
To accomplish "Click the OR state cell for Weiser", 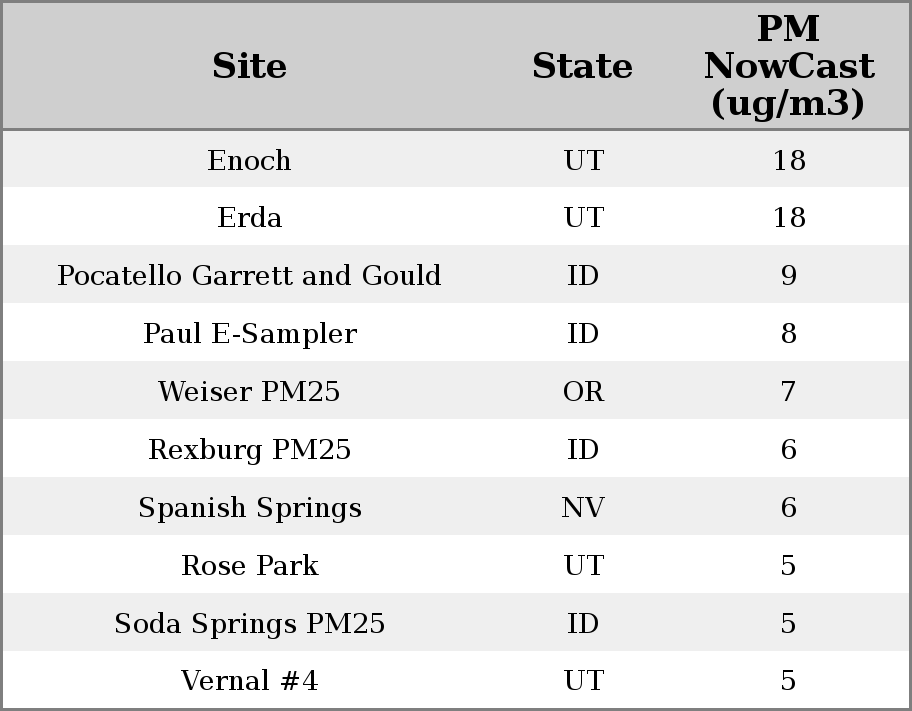I will (x=583, y=392).
